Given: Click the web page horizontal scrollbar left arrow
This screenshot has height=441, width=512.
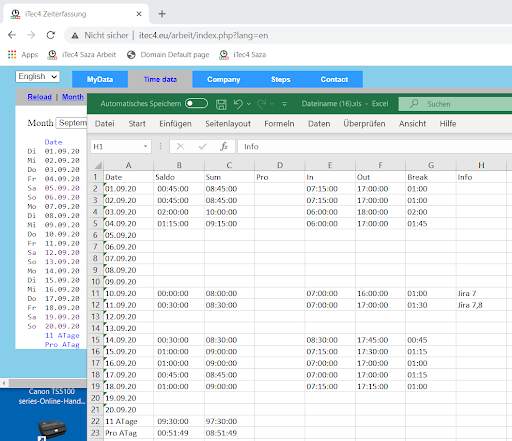Looking at the screenshot, I should point(4,383).
